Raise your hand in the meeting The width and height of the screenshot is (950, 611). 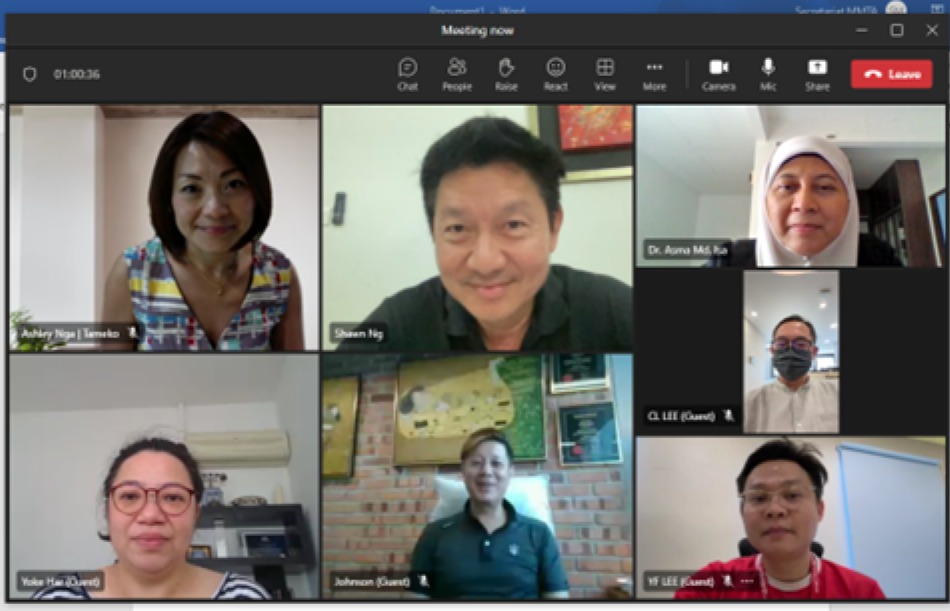pyautogui.click(x=506, y=74)
